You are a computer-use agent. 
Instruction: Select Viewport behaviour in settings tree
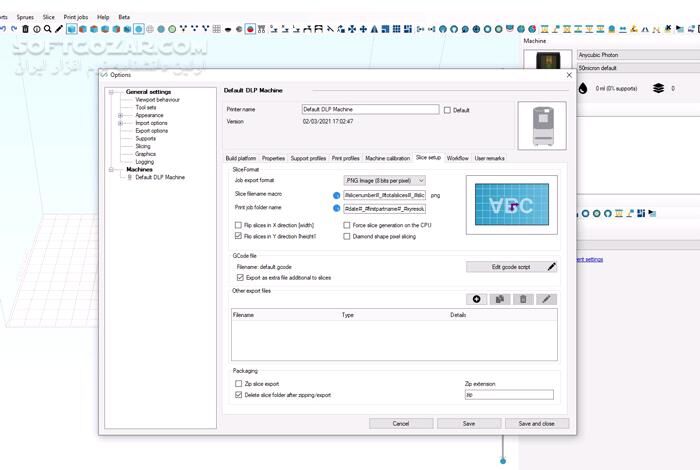(157, 100)
